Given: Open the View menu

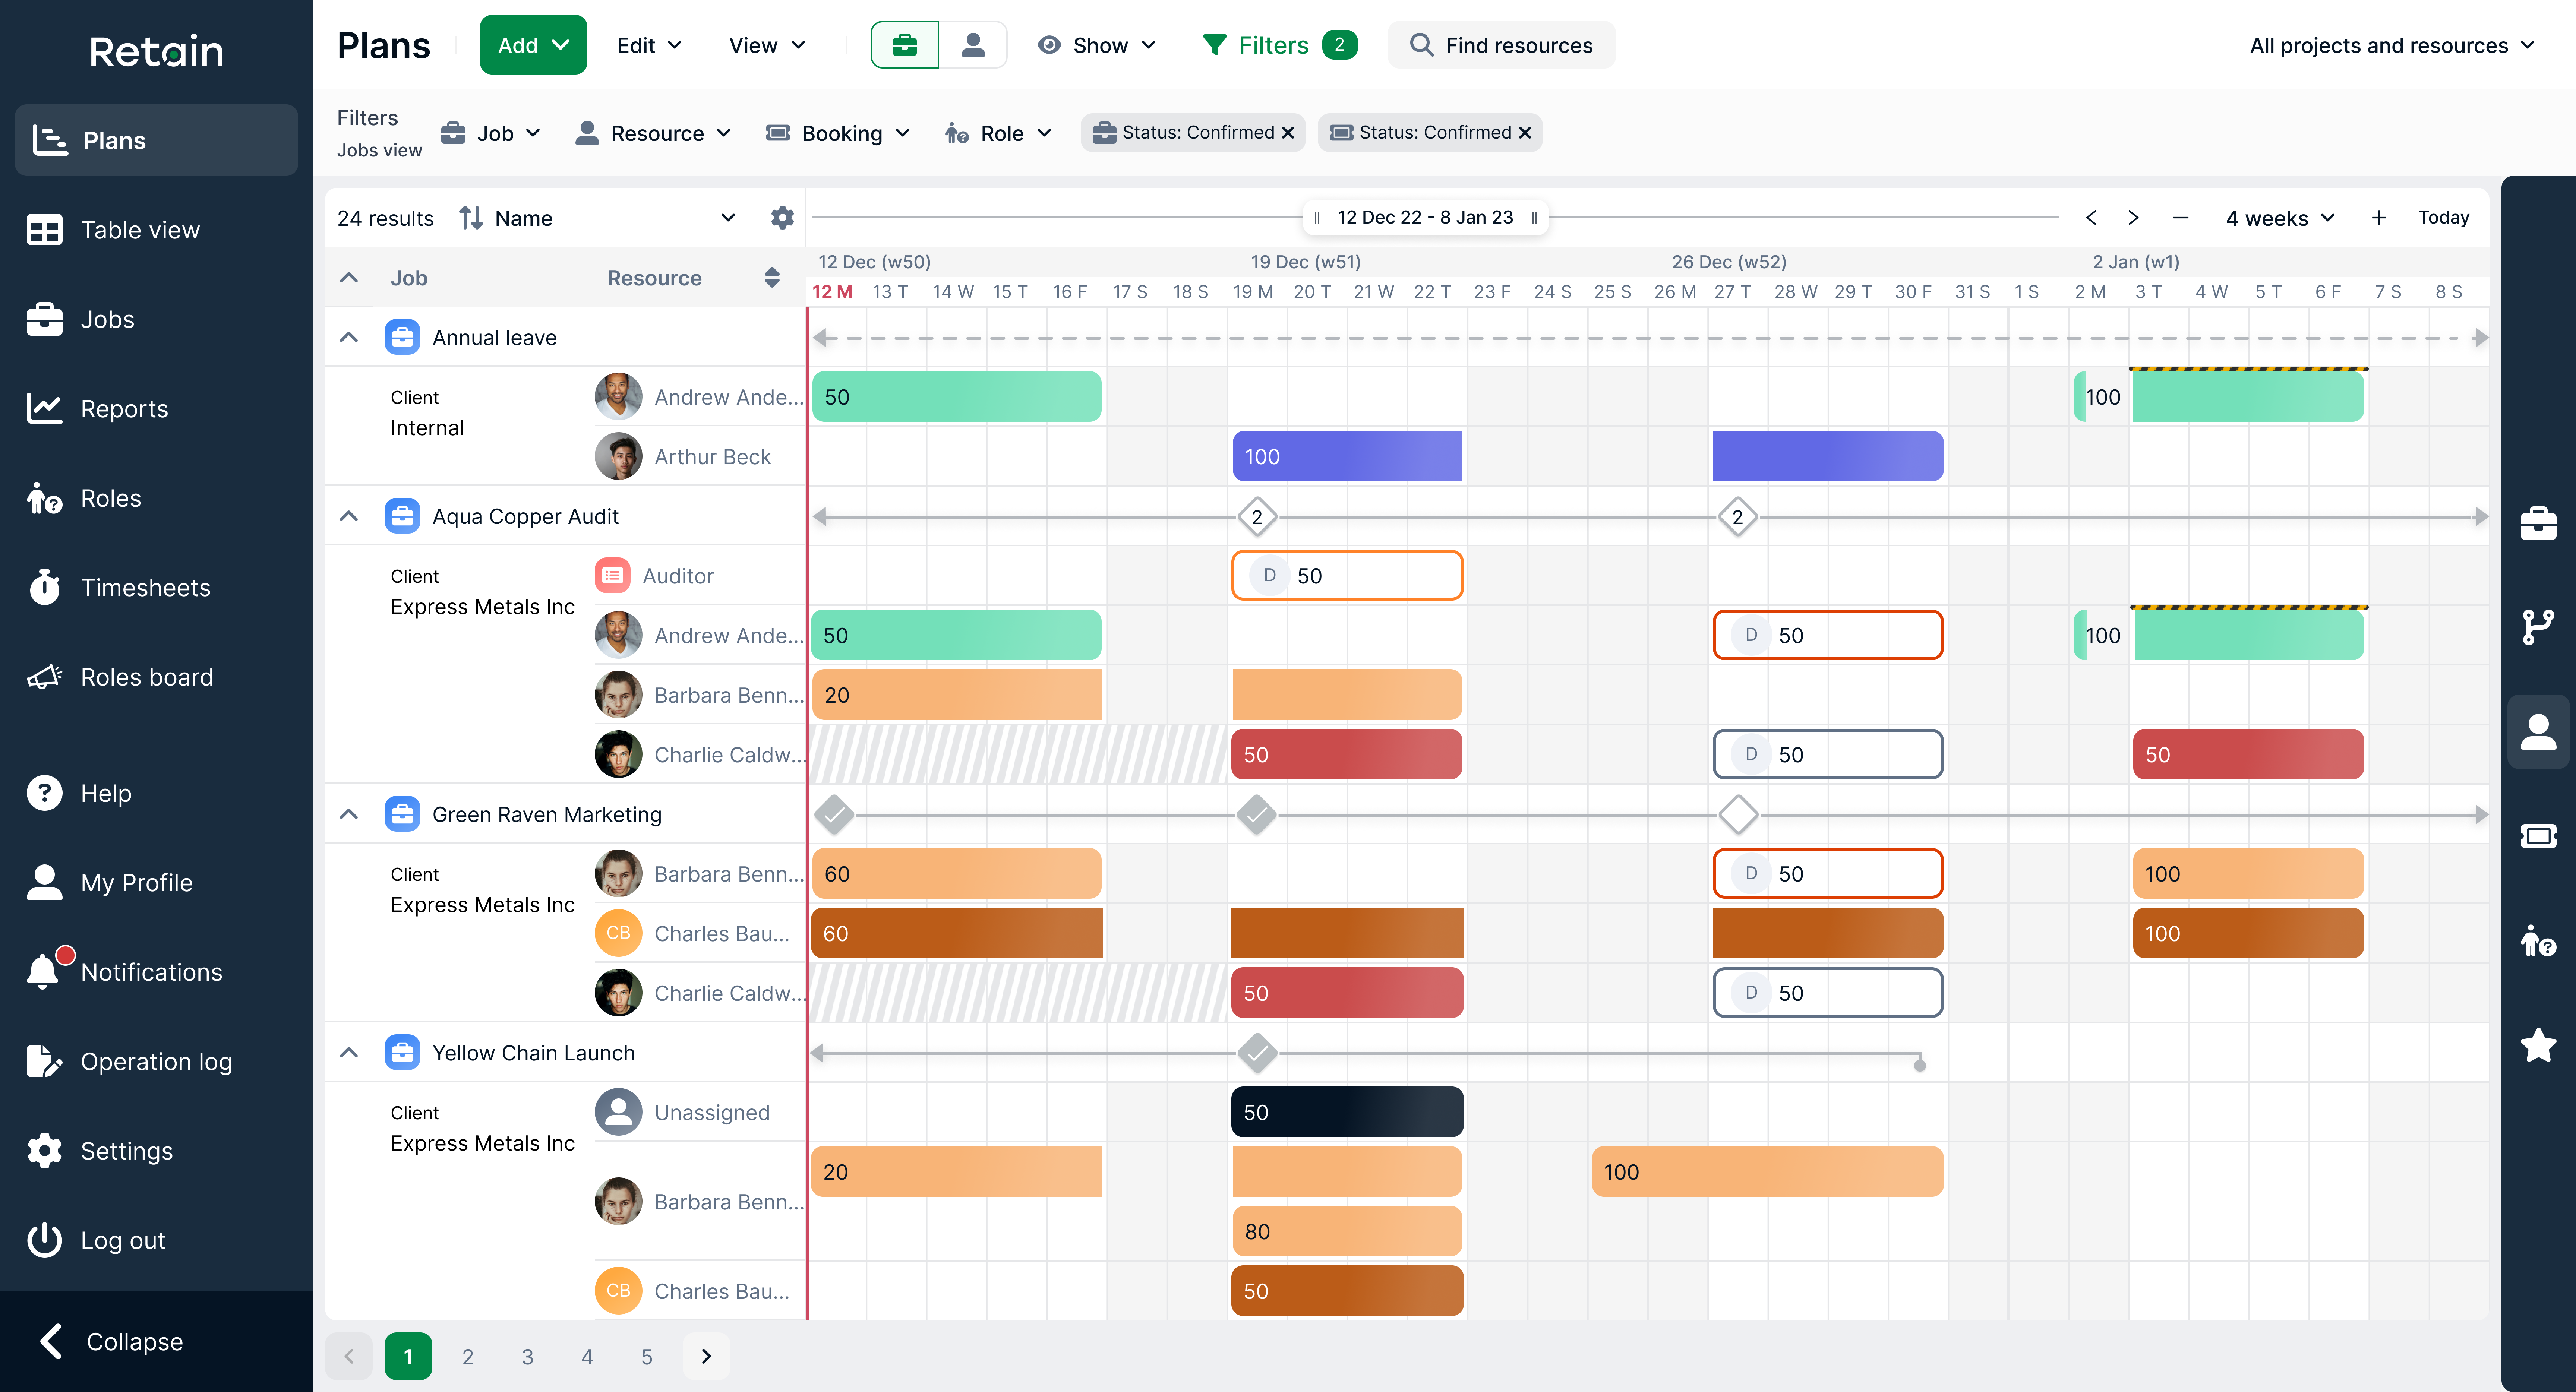Looking at the screenshot, I should (766, 45).
